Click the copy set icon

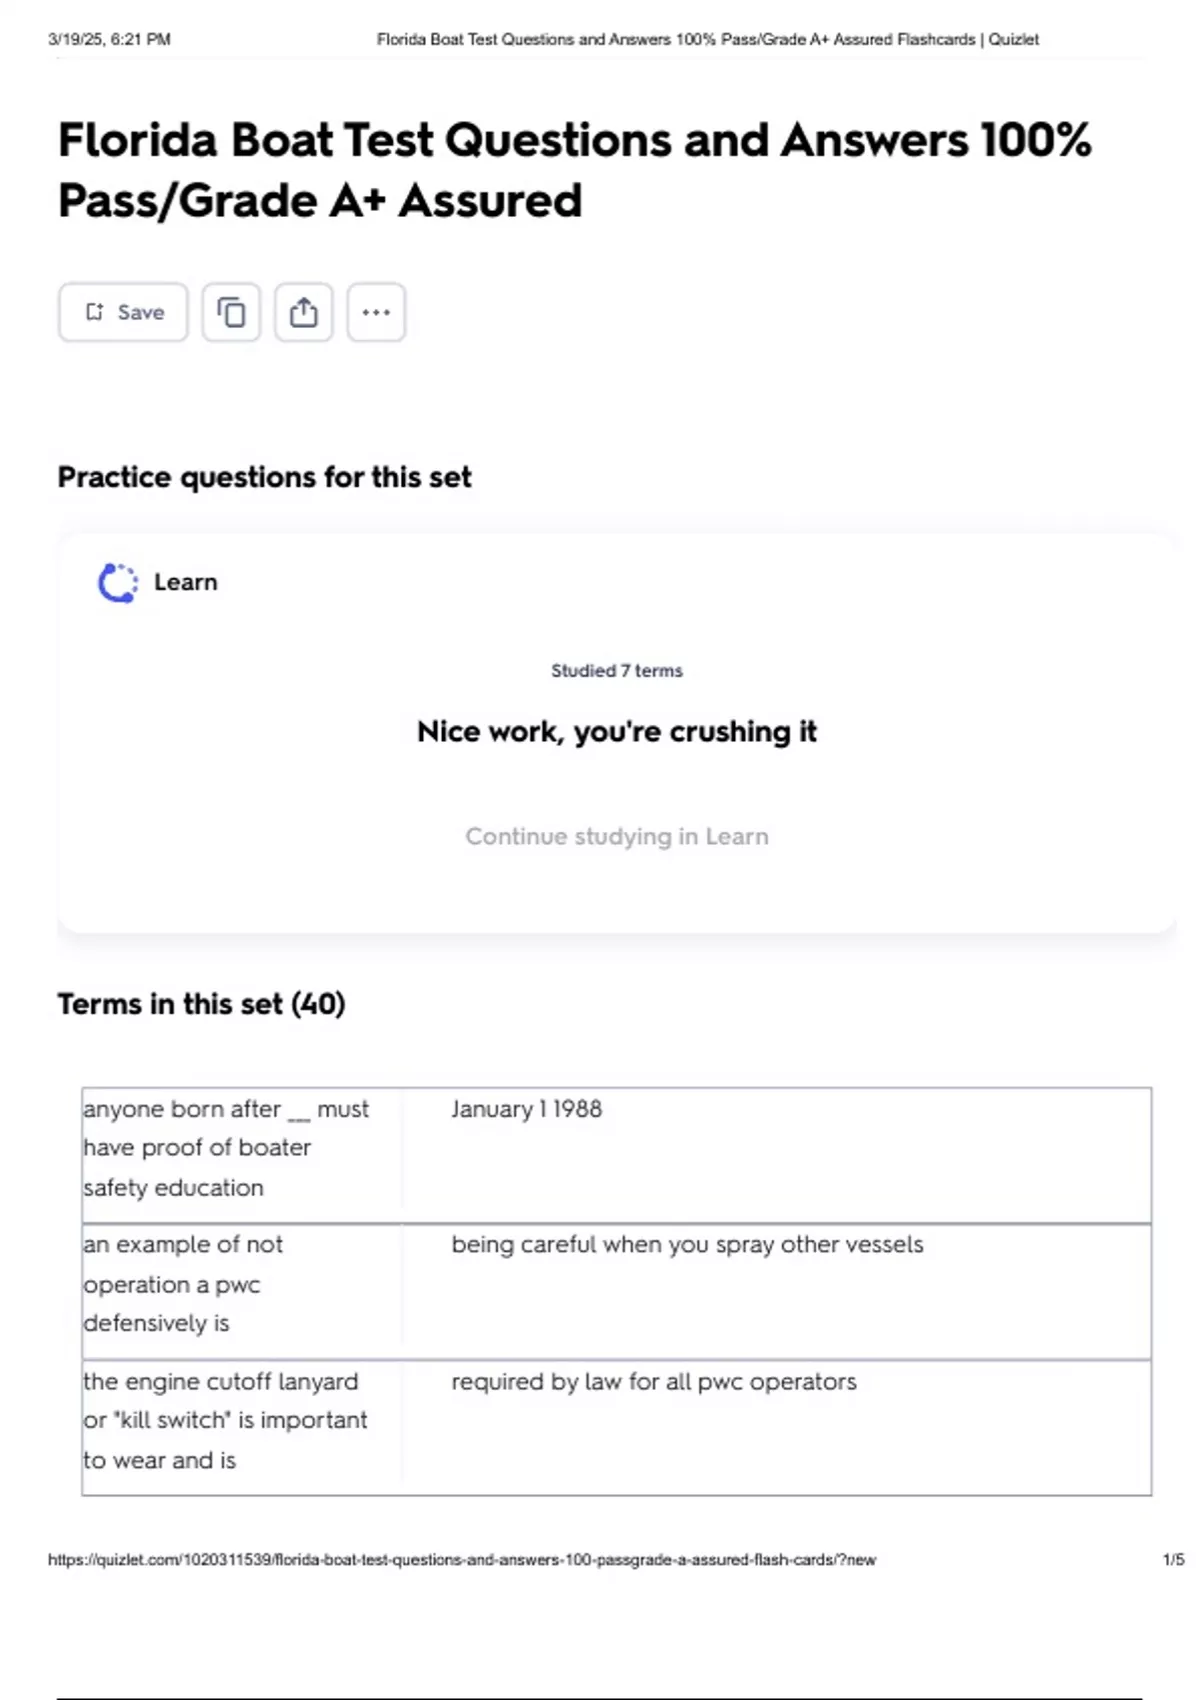tap(231, 313)
